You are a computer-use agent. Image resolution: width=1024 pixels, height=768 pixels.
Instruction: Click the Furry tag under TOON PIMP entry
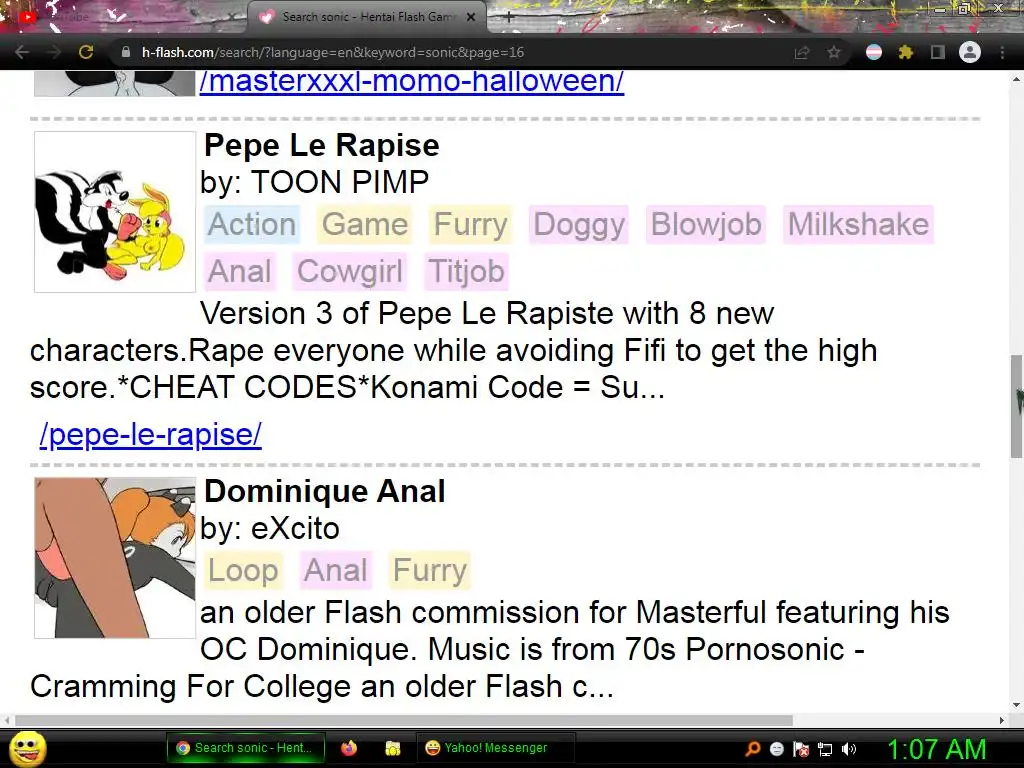tap(471, 225)
